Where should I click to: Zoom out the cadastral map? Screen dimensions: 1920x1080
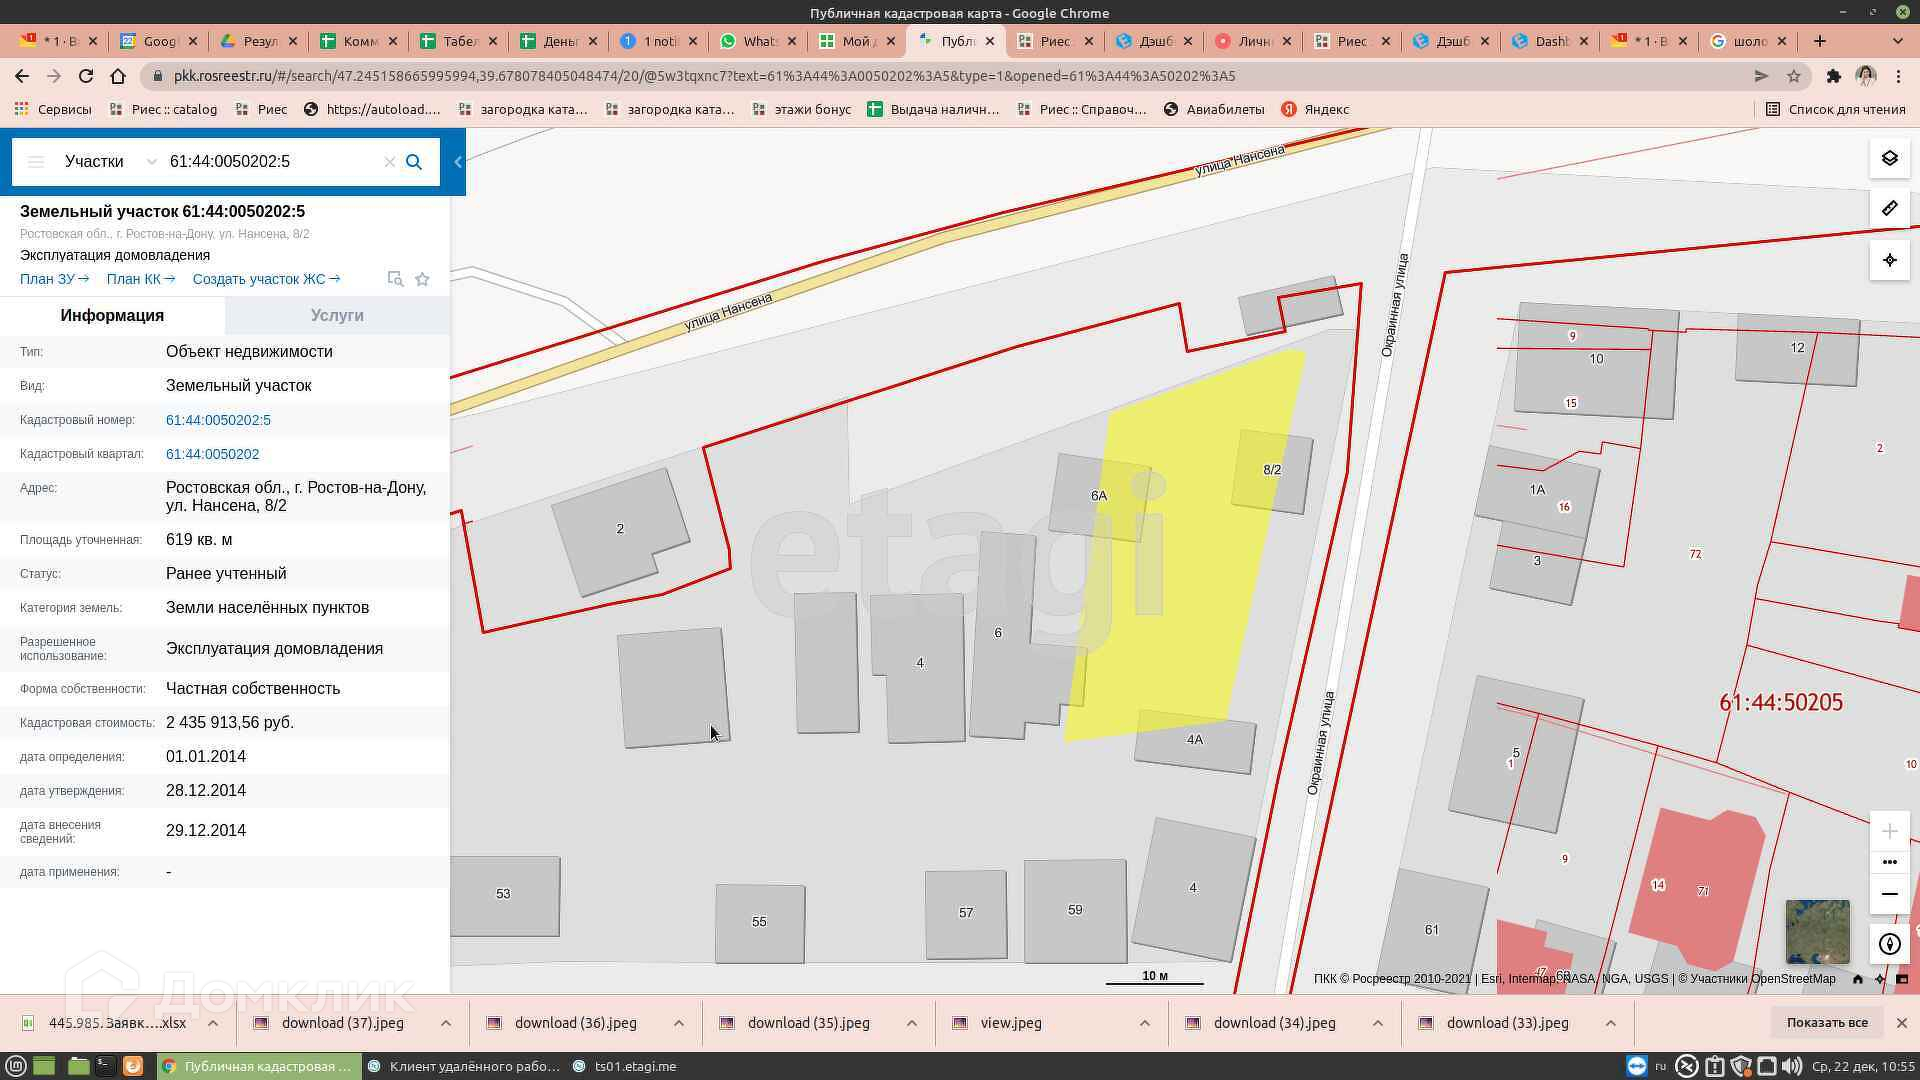click(1889, 894)
